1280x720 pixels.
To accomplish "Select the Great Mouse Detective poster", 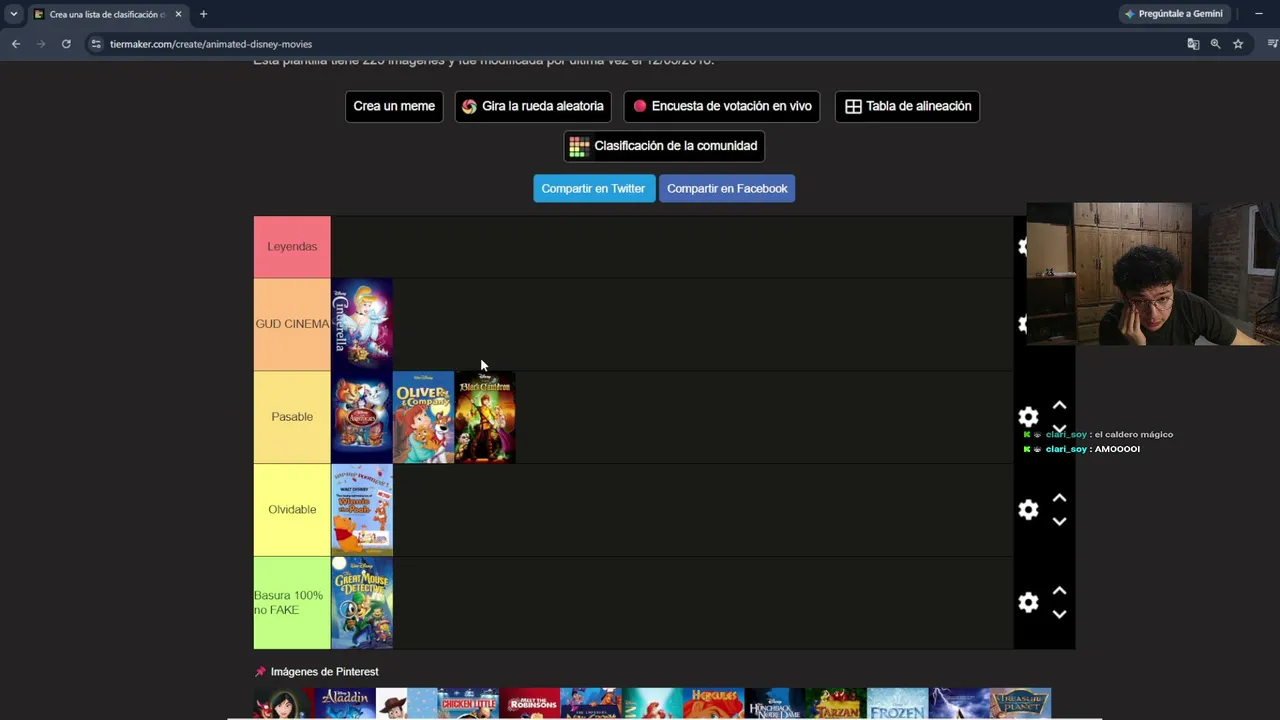I will click(362, 603).
